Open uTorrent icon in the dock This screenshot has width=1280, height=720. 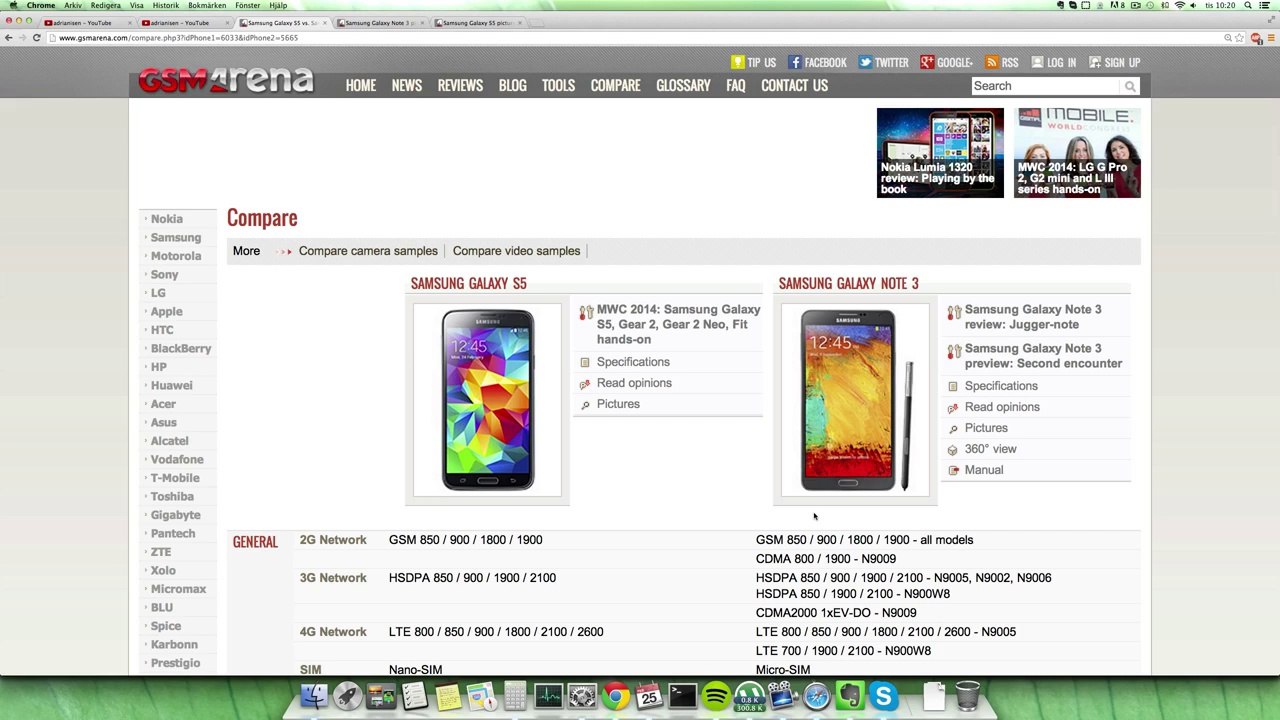click(x=750, y=696)
